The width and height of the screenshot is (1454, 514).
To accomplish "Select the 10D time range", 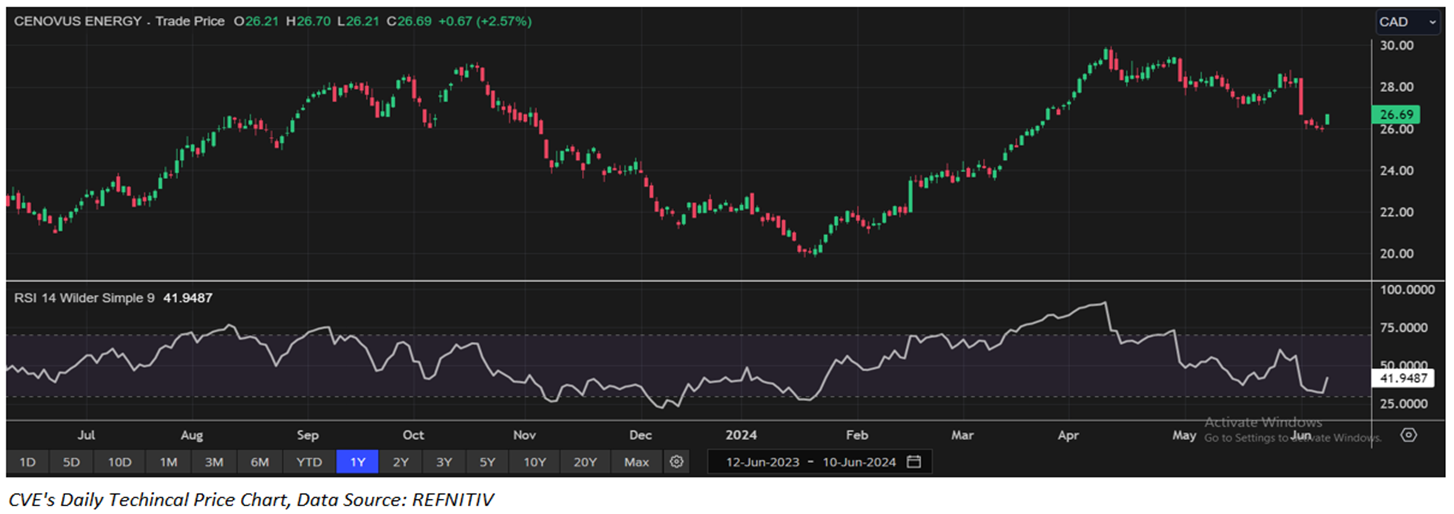I will pos(119,462).
